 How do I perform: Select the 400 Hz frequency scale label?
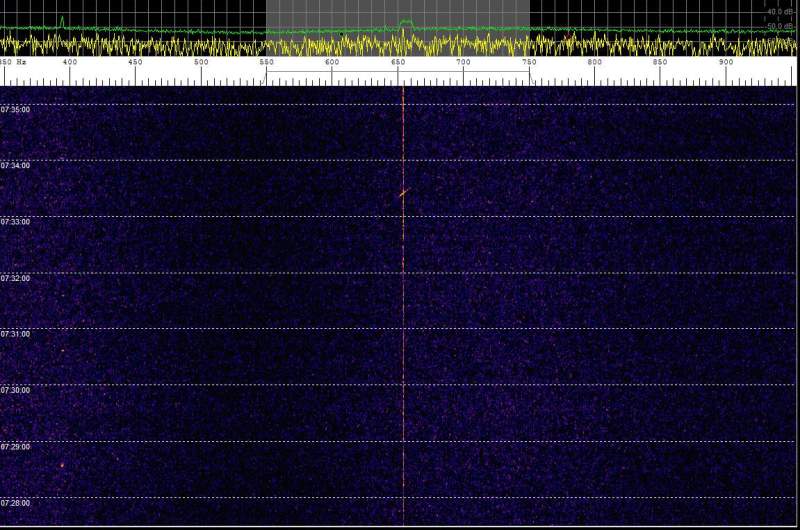[70, 63]
